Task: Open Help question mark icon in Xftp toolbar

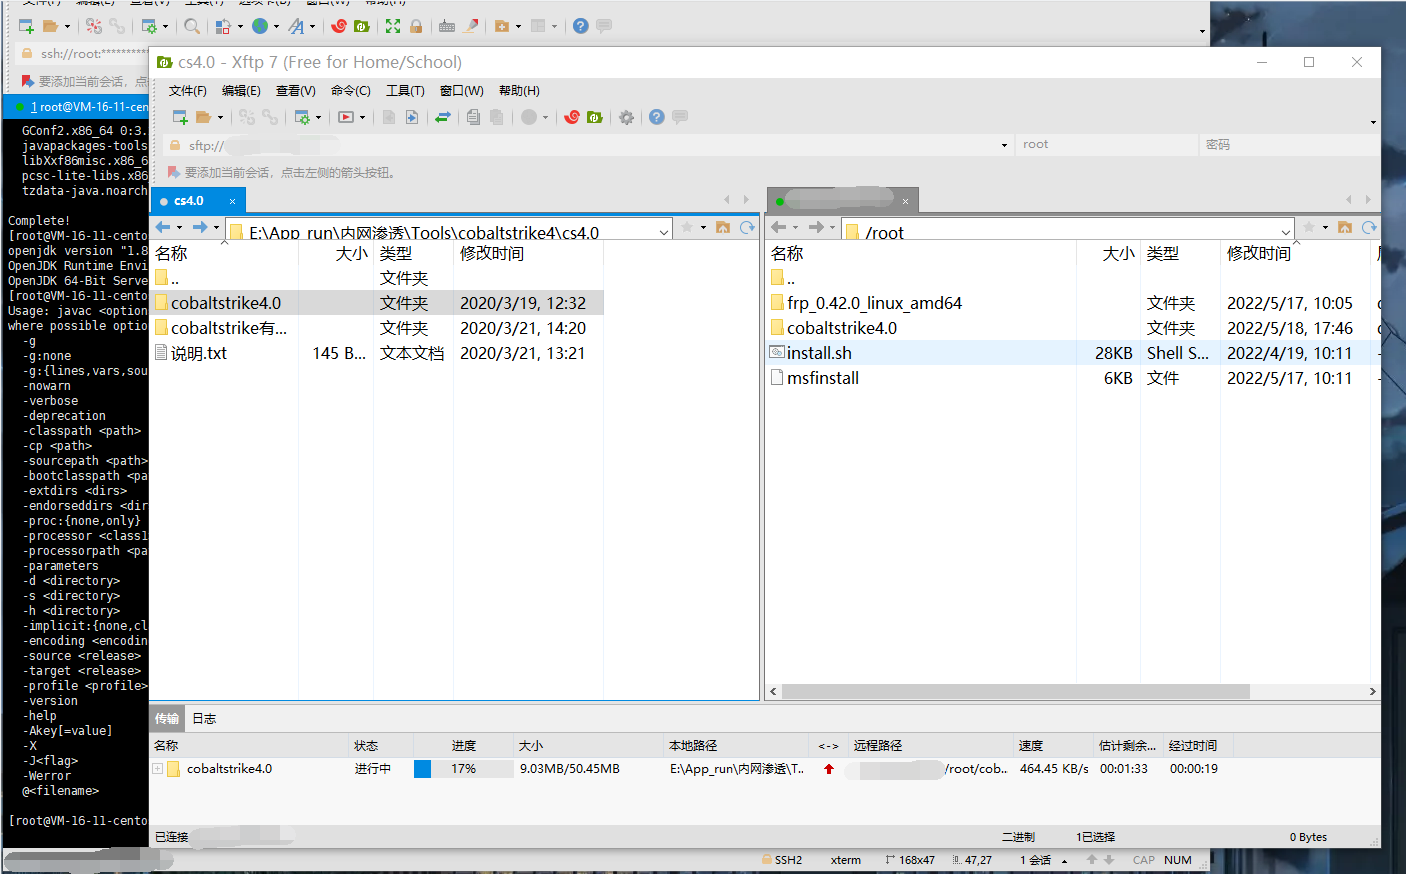Action: pyautogui.click(x=656, y=117)
